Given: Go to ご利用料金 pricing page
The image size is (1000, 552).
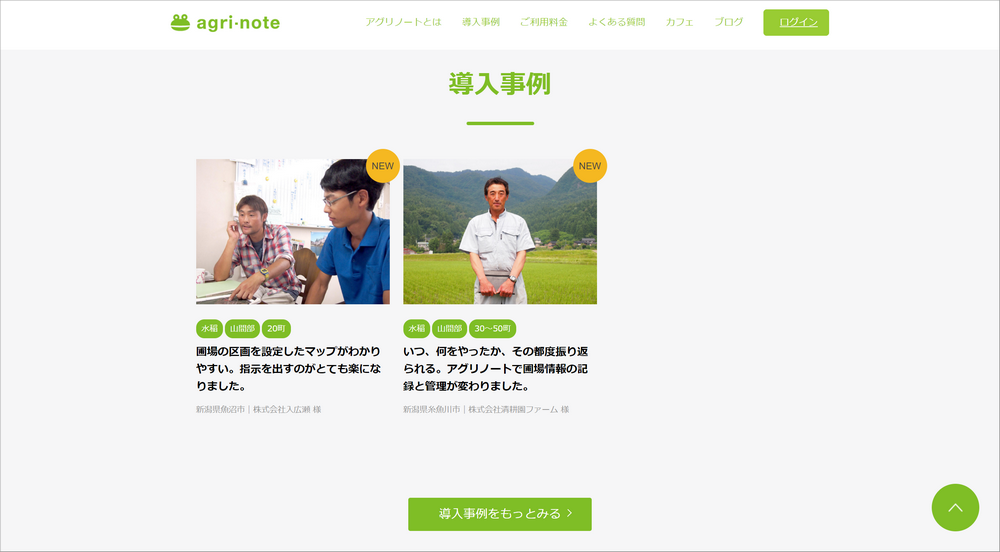Looking at the screenshot, I should 543,22.
